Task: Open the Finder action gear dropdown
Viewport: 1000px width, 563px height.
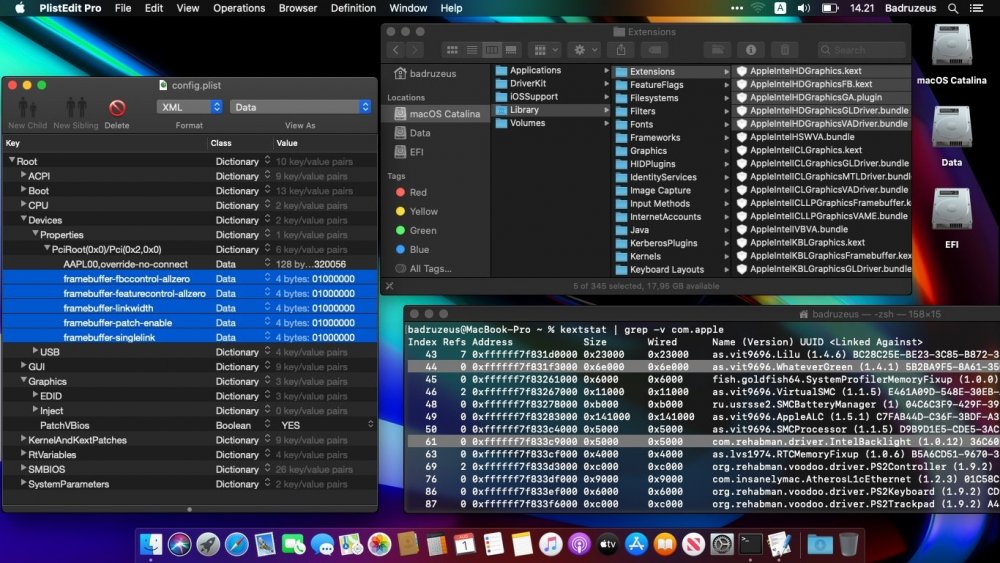Action: click(585, 50)
